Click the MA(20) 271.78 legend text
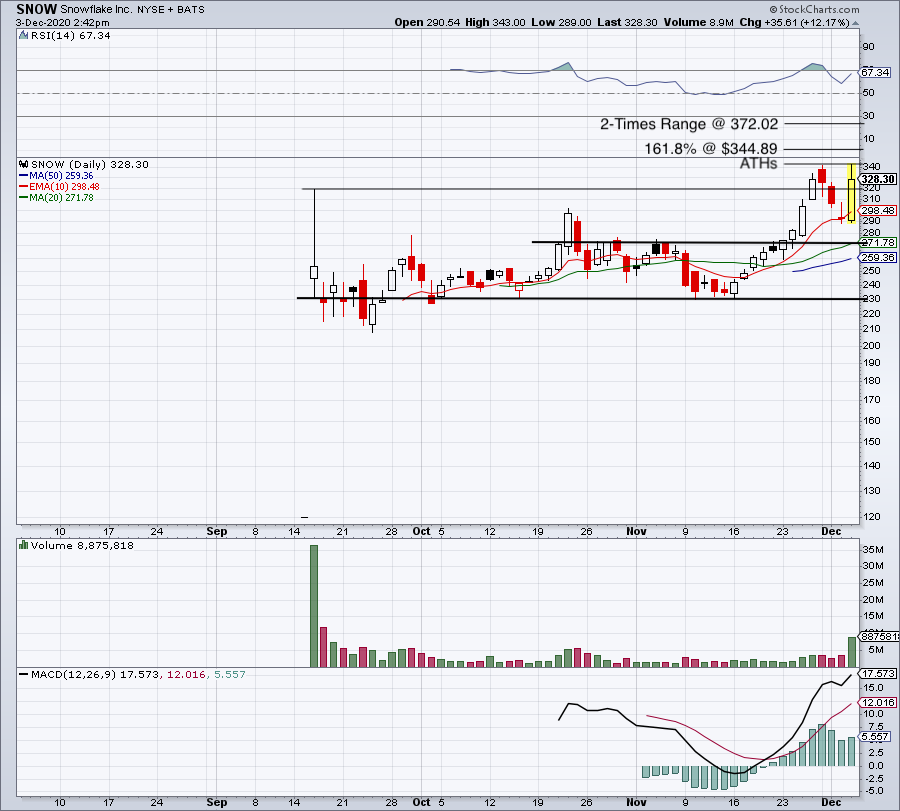Screen dimensions: 900x811 [x=61, y=197]
